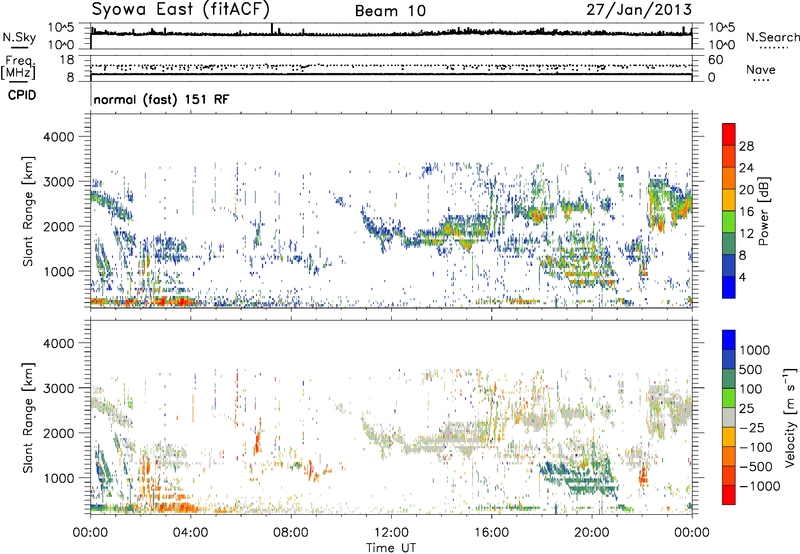Click the power panel 'Slant Range [km]' label
Image resolution: width=800 pixels, height=554 pixels.
point(28,211)
